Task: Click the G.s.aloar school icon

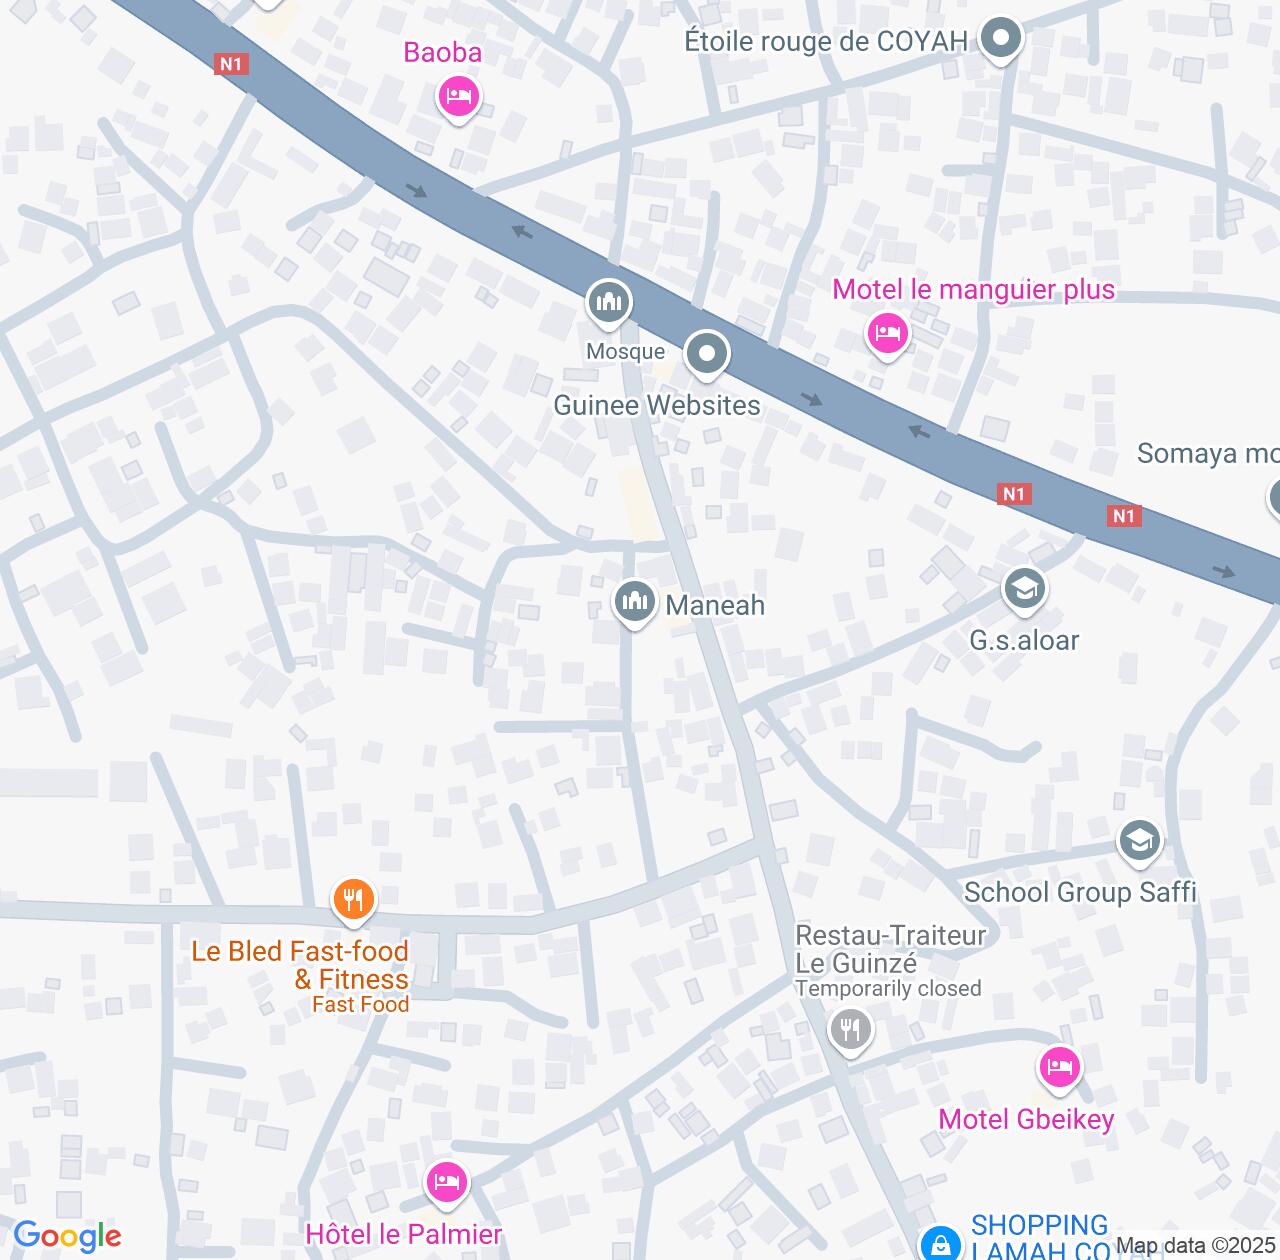Action: [1024, 590]
